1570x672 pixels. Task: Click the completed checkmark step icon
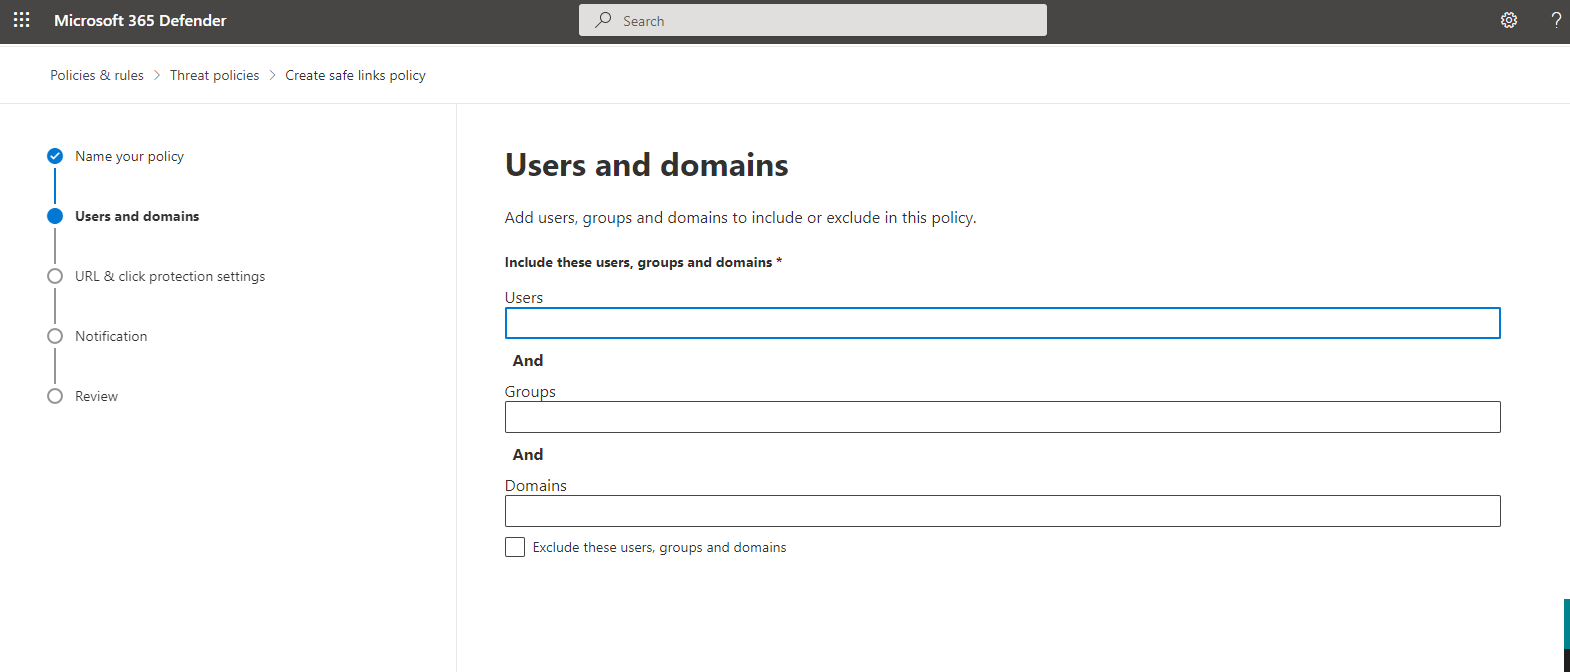coord(55,156)
